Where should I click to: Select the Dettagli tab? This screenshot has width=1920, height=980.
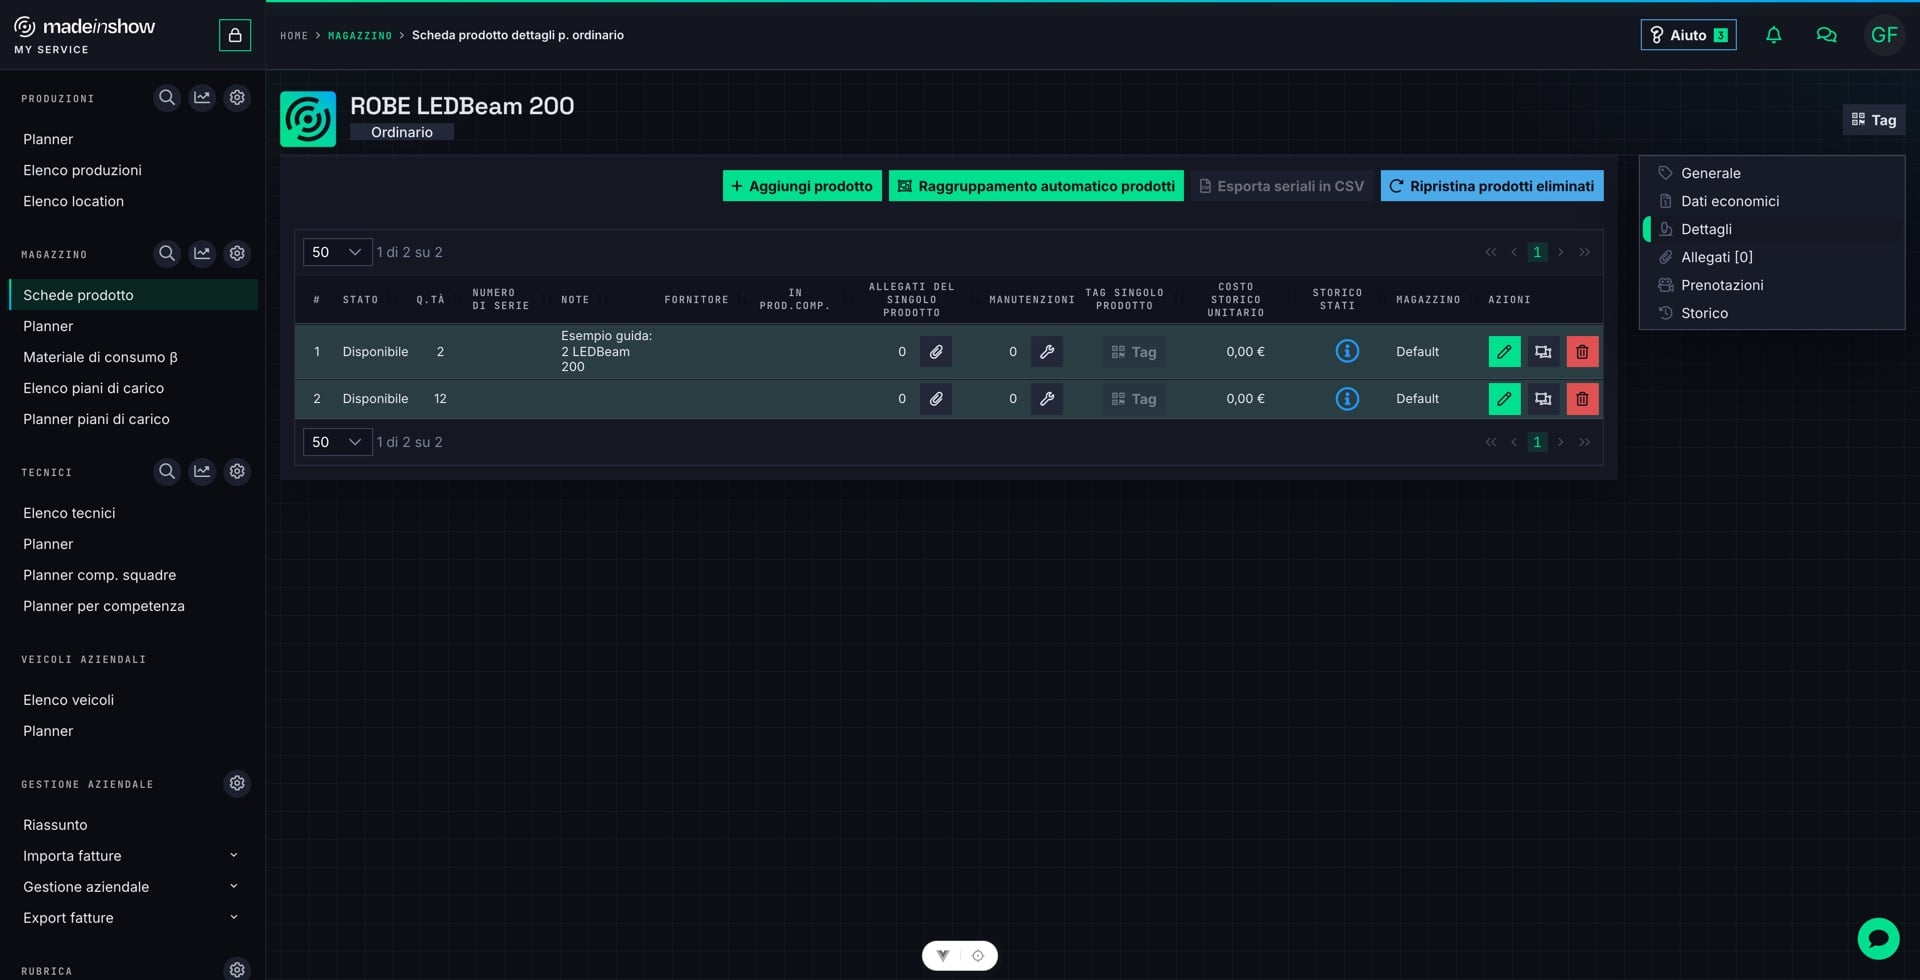click(x=1772, y=229)
